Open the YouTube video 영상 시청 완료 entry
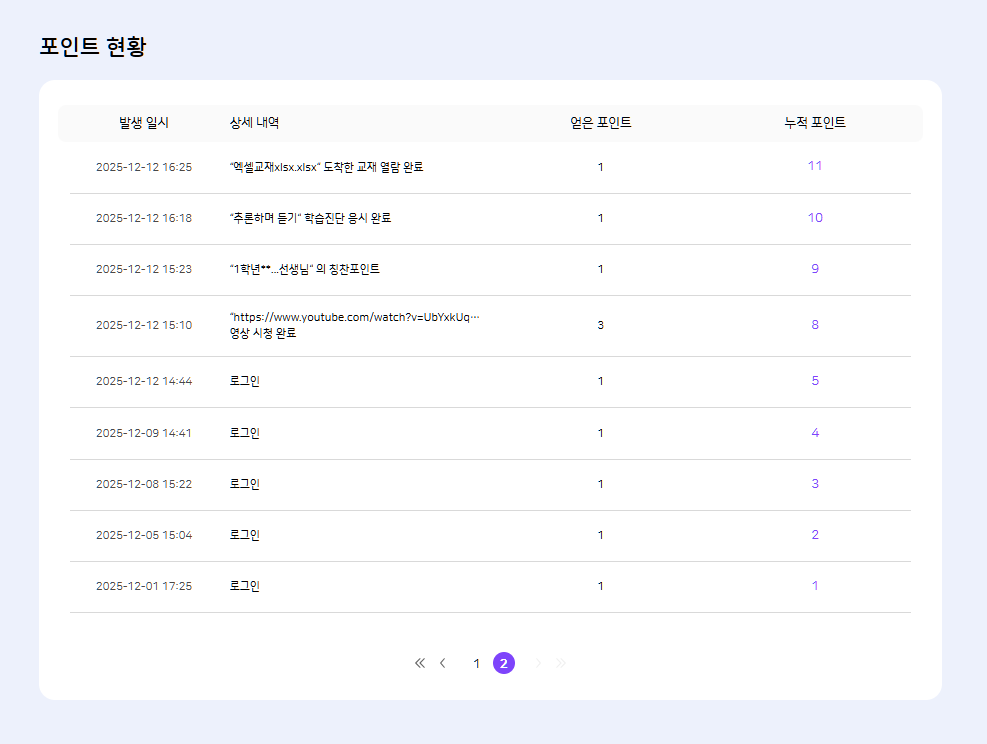The image size is (987, 744). [354, 325]
